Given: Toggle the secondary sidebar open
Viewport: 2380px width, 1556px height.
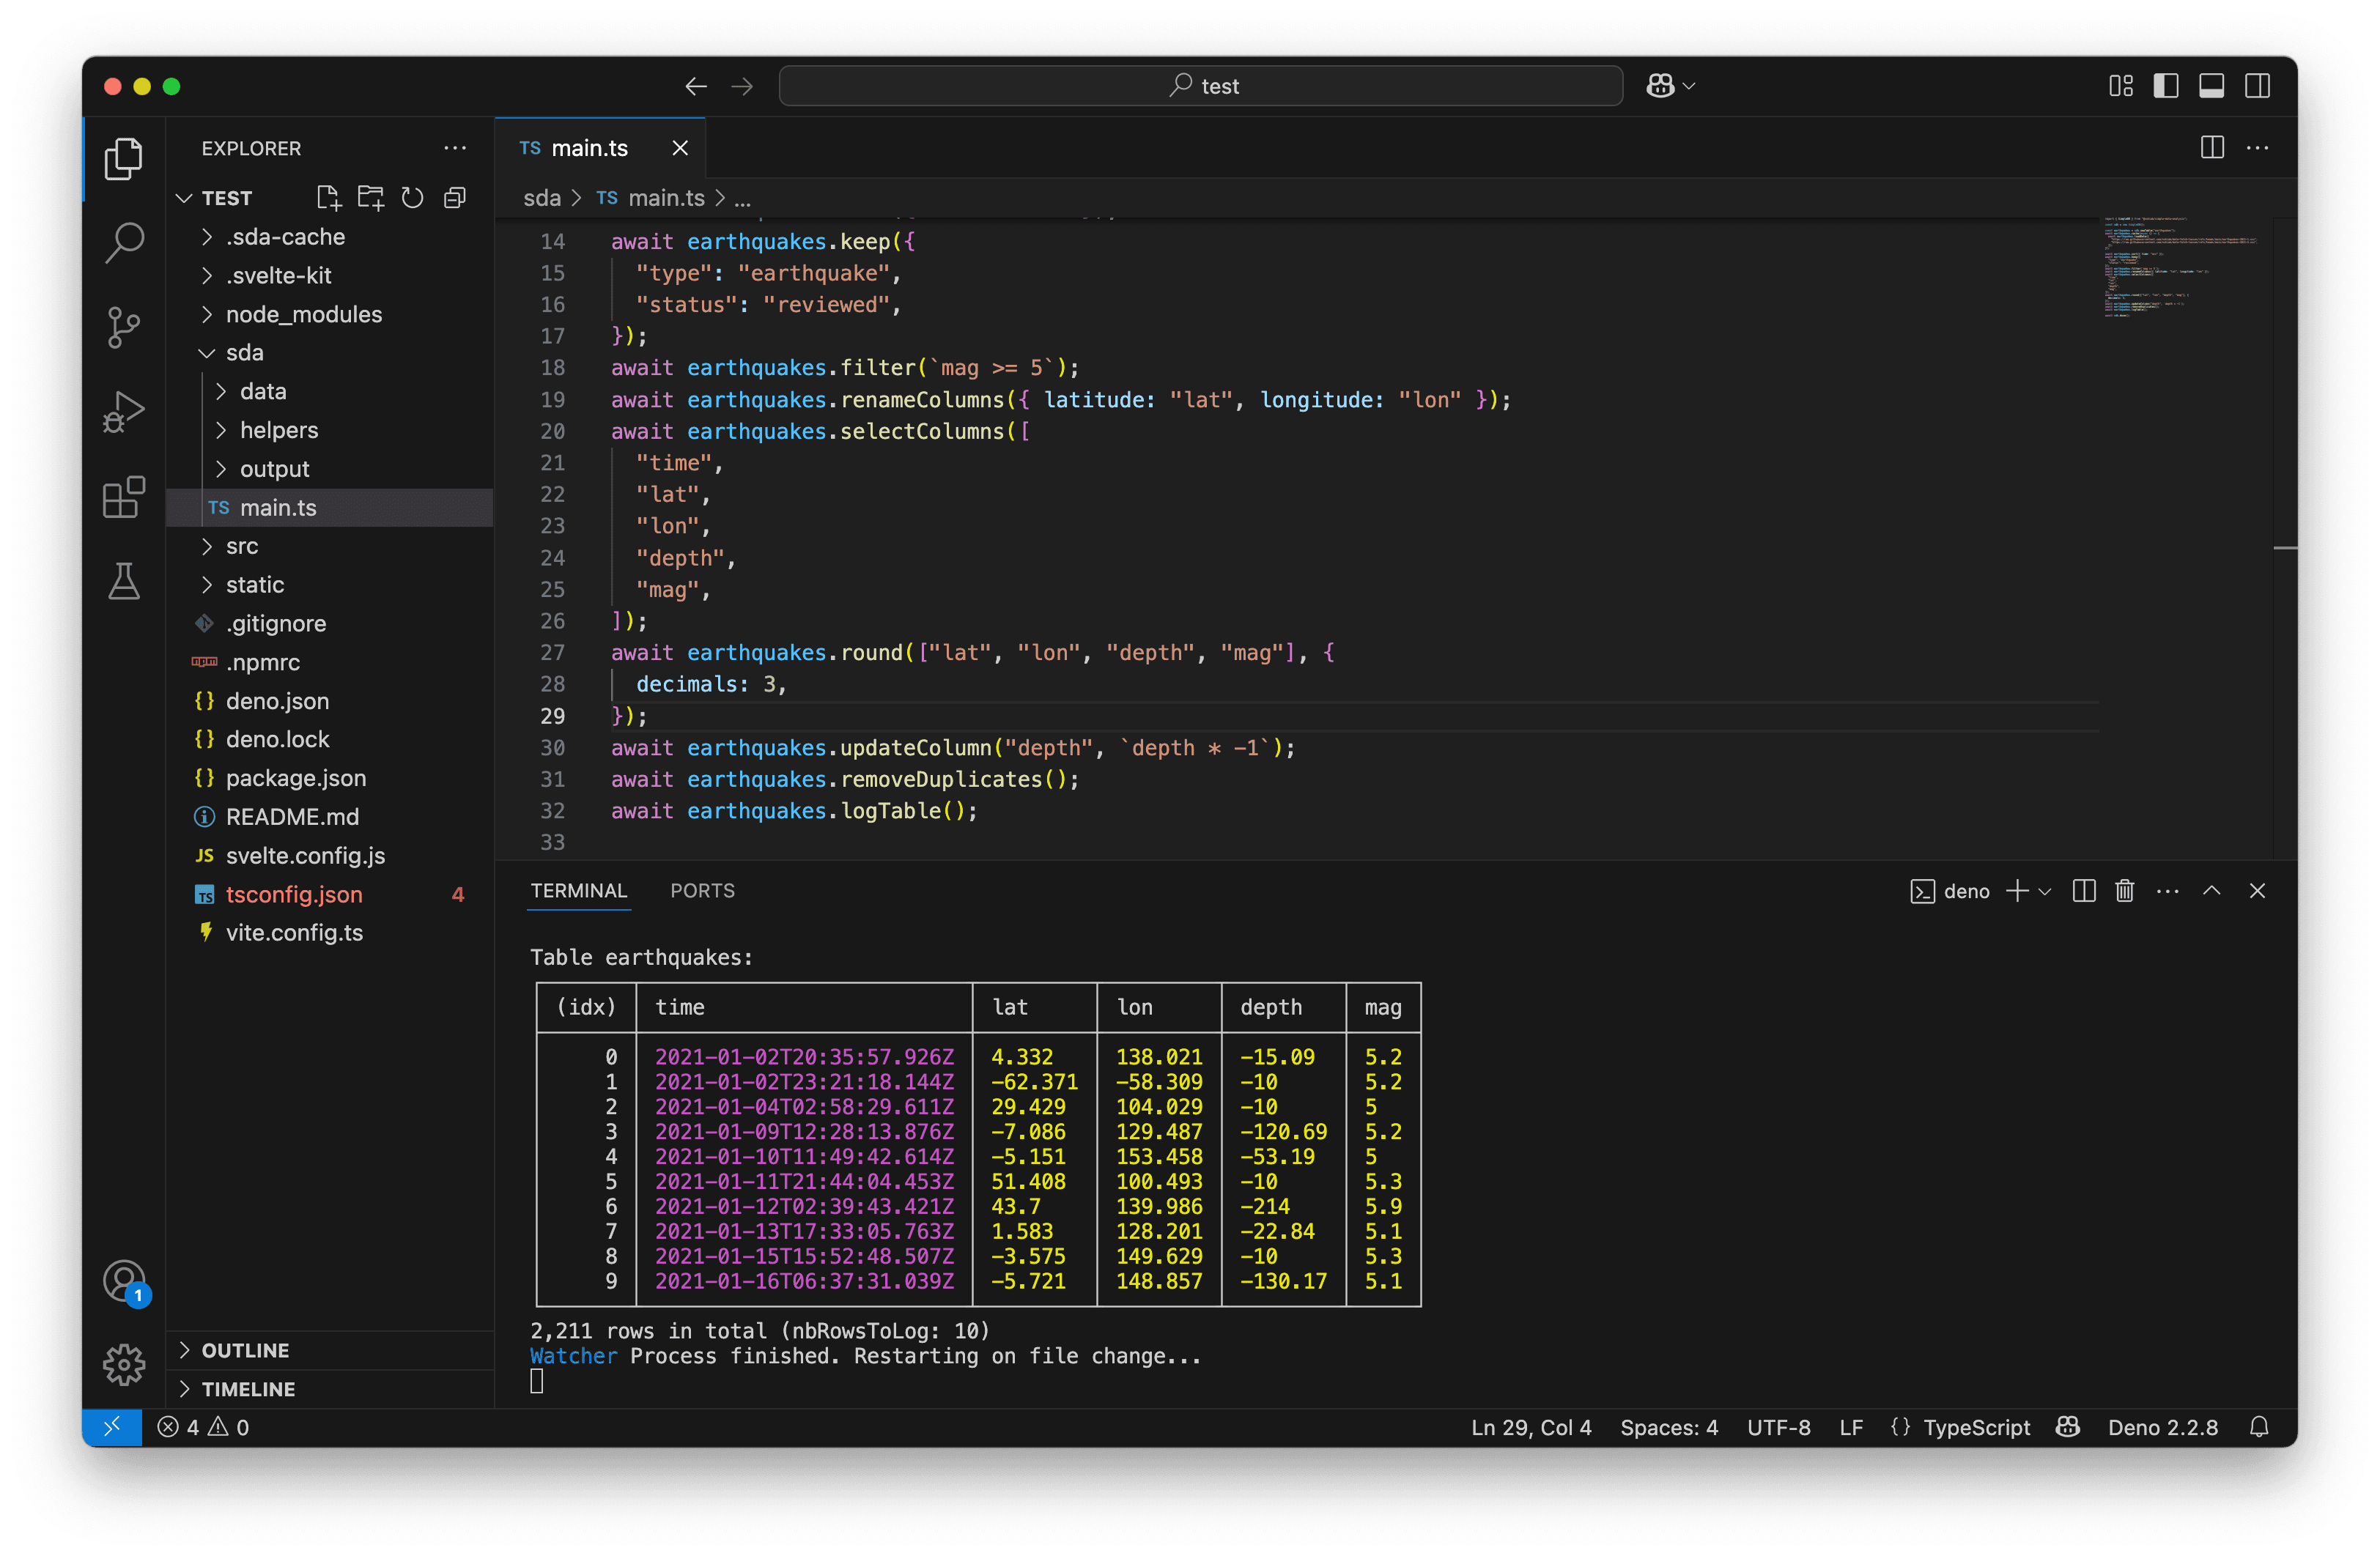Looking at the screenshot, I should [2258, 86].
